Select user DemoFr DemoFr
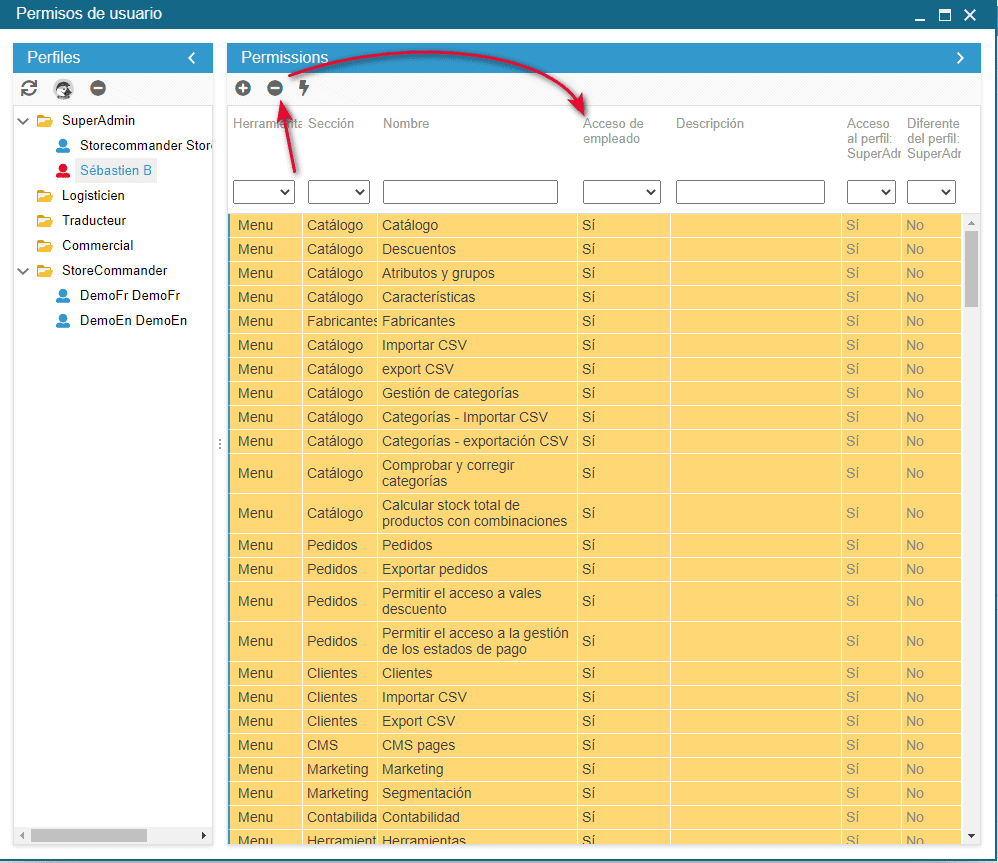 129,296
